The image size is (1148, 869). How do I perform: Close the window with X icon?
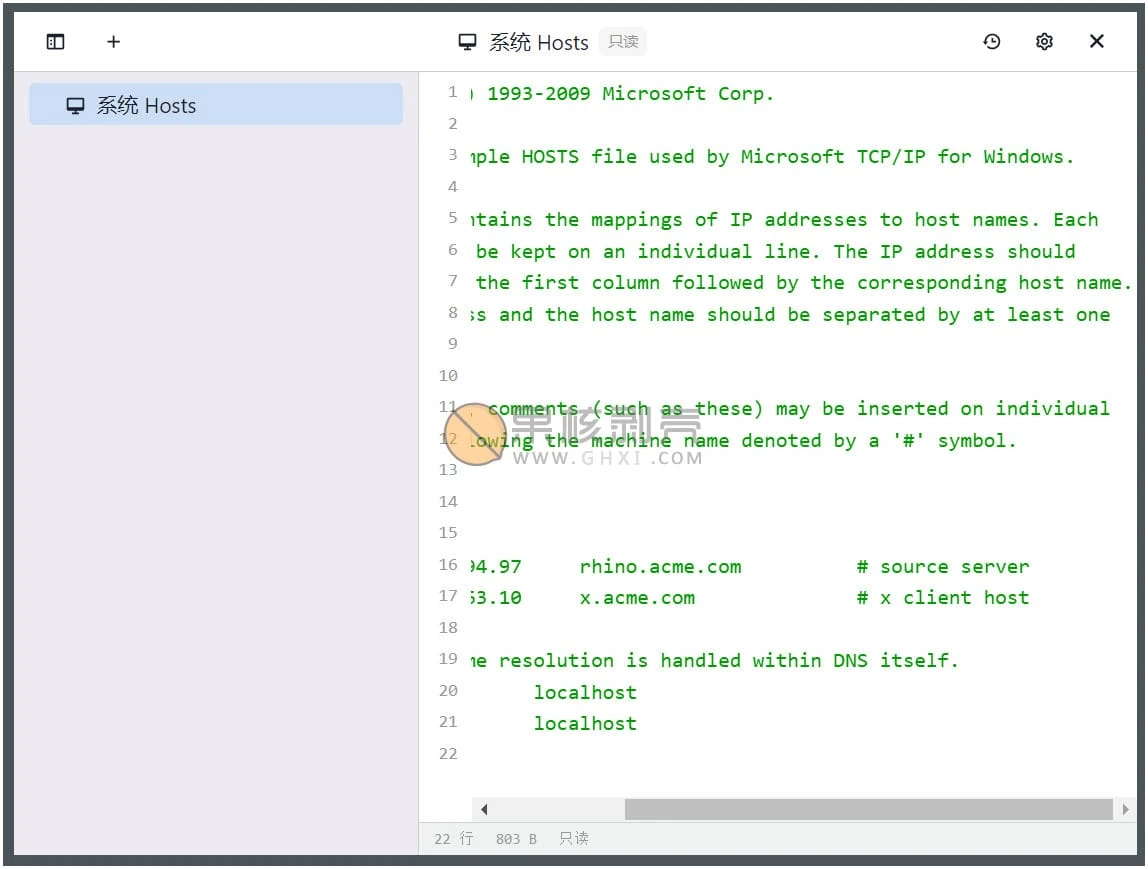(1096, 41)
